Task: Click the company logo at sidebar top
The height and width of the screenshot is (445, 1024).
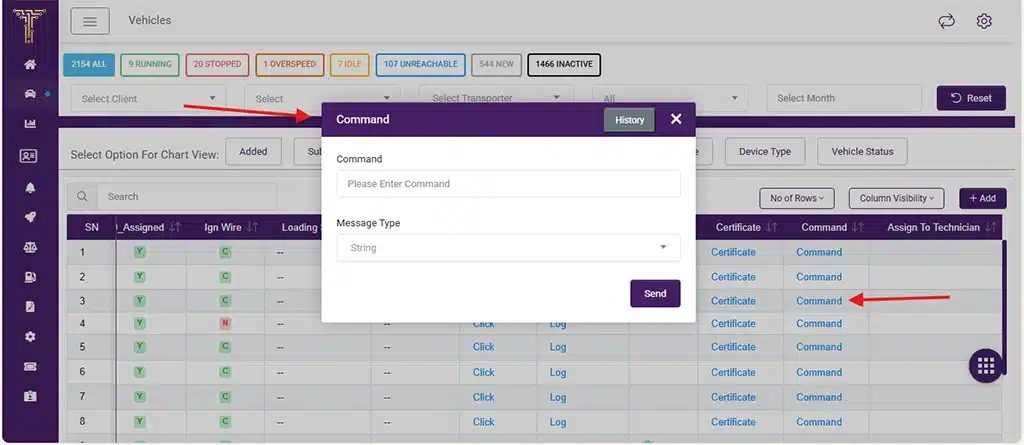Action: [29, 25]
